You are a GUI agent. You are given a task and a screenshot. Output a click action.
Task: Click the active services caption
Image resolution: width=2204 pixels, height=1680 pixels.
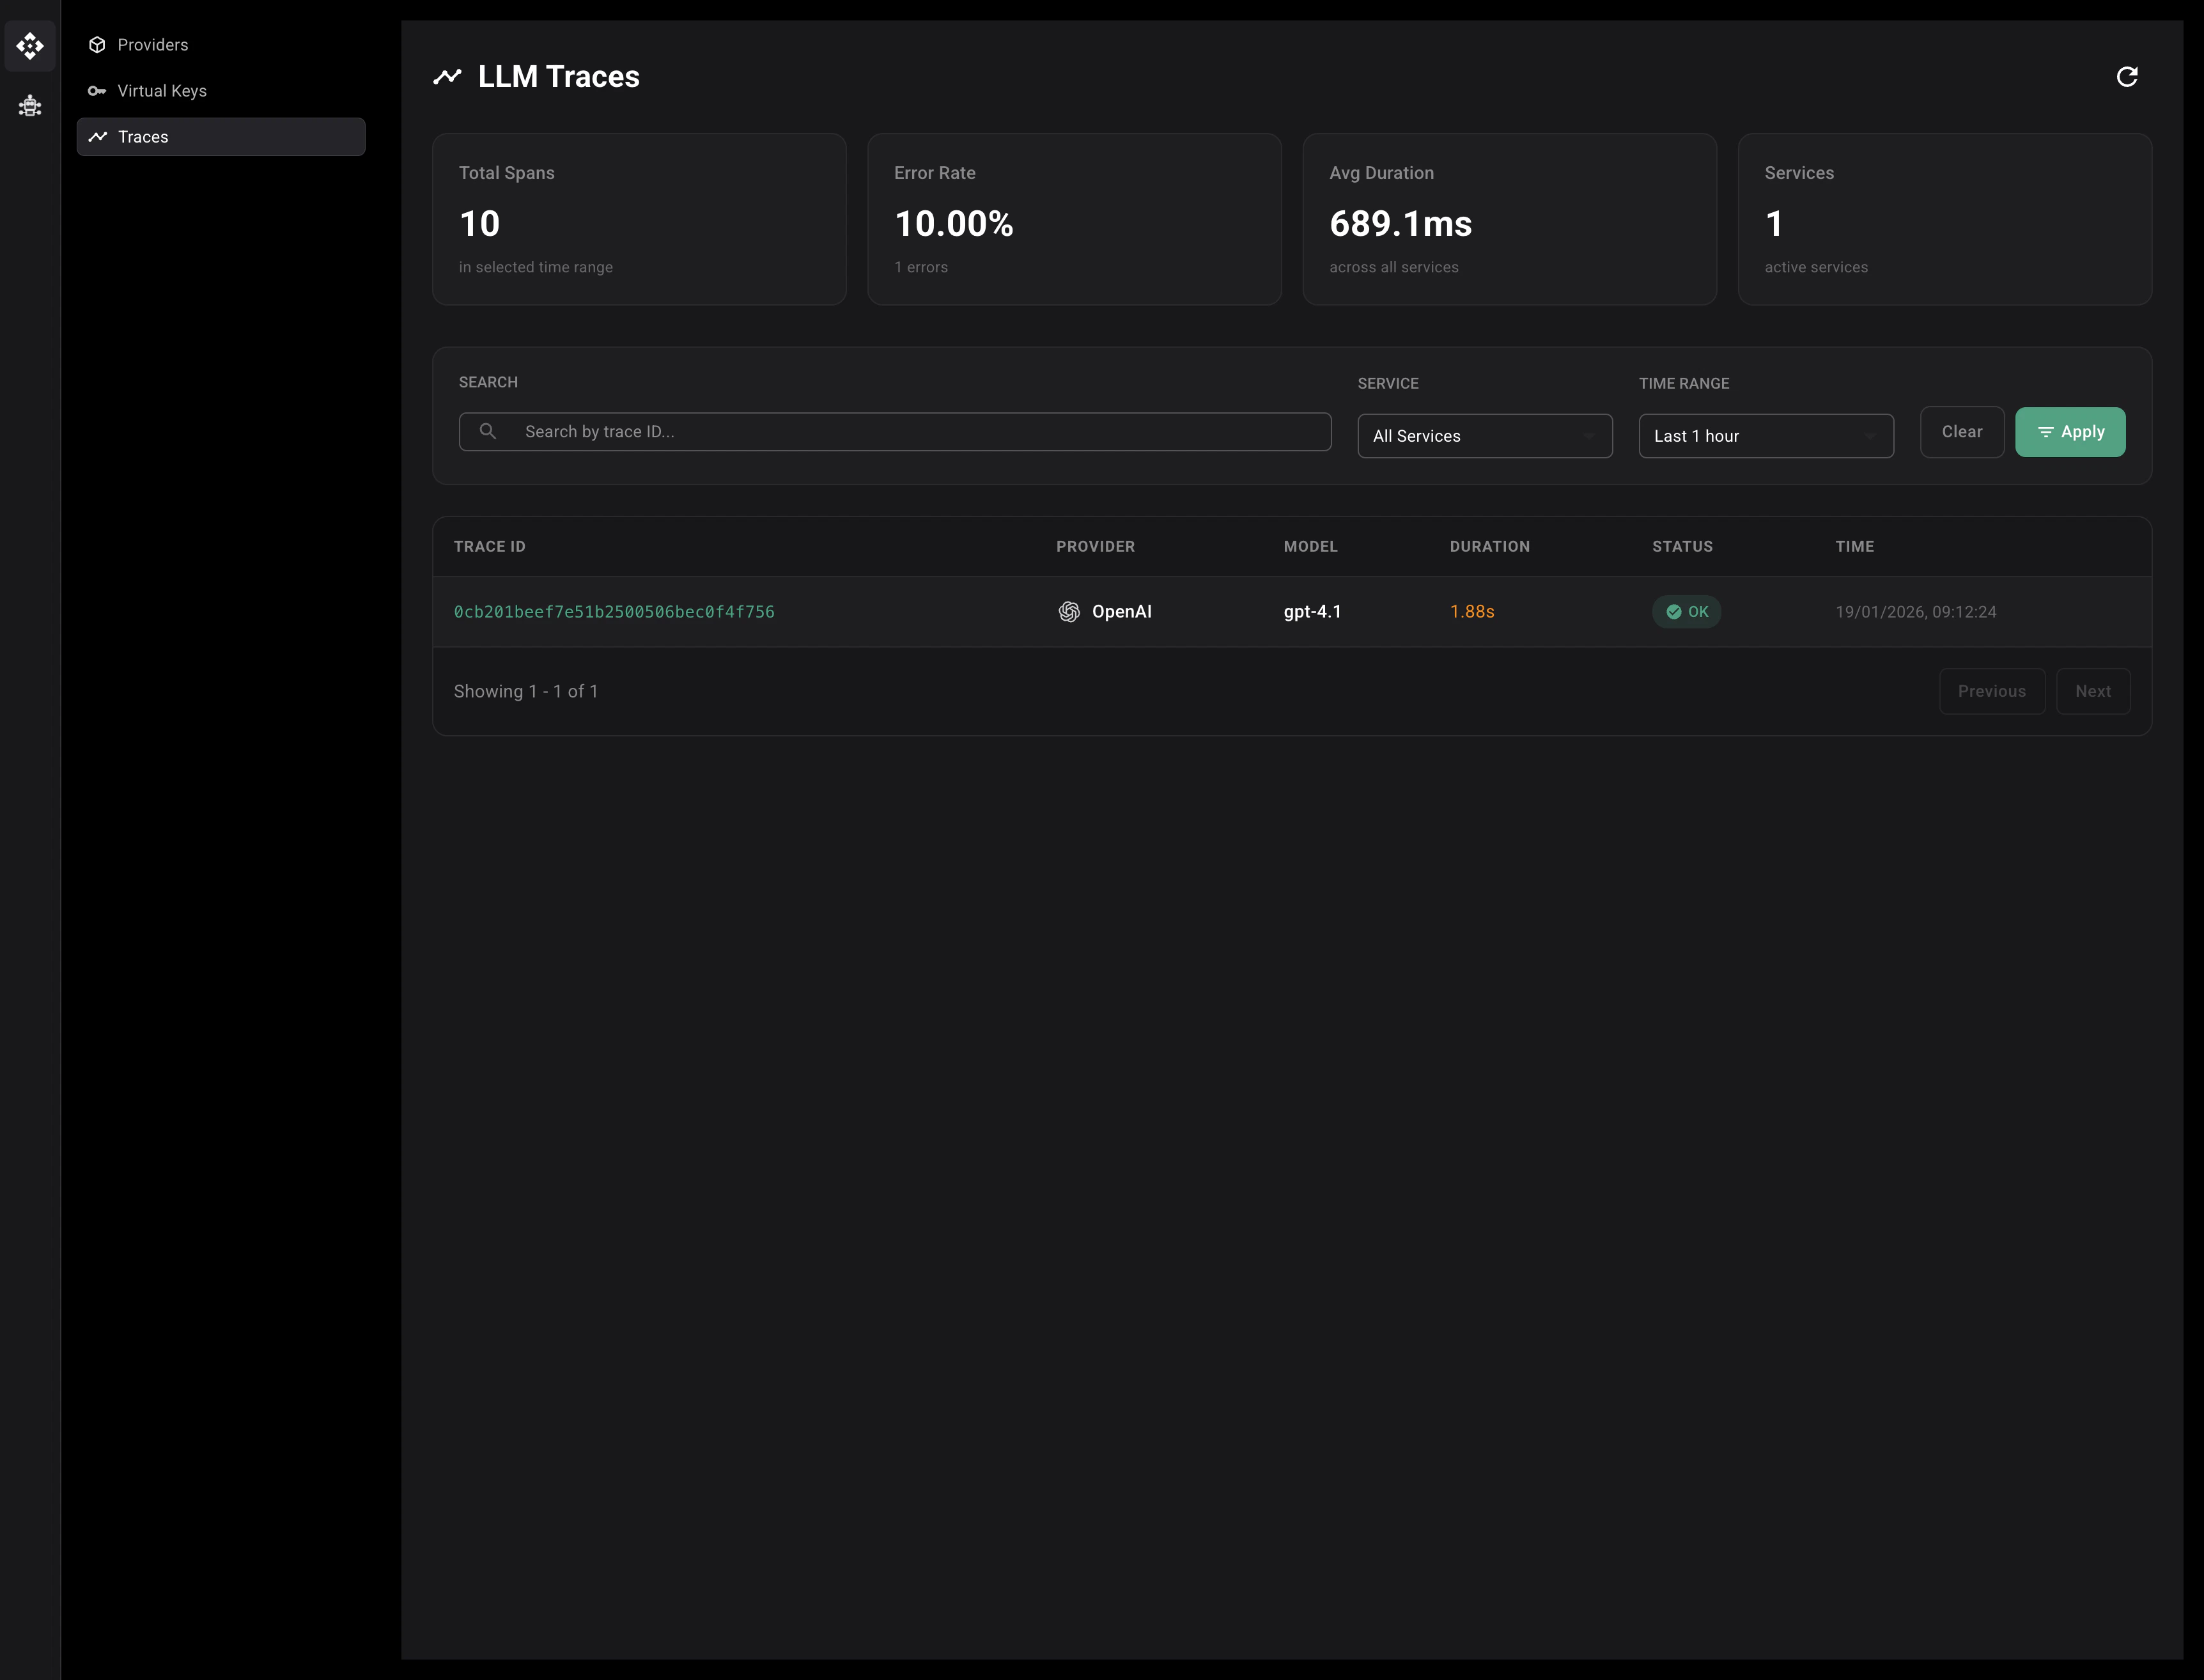[1815, 267]
